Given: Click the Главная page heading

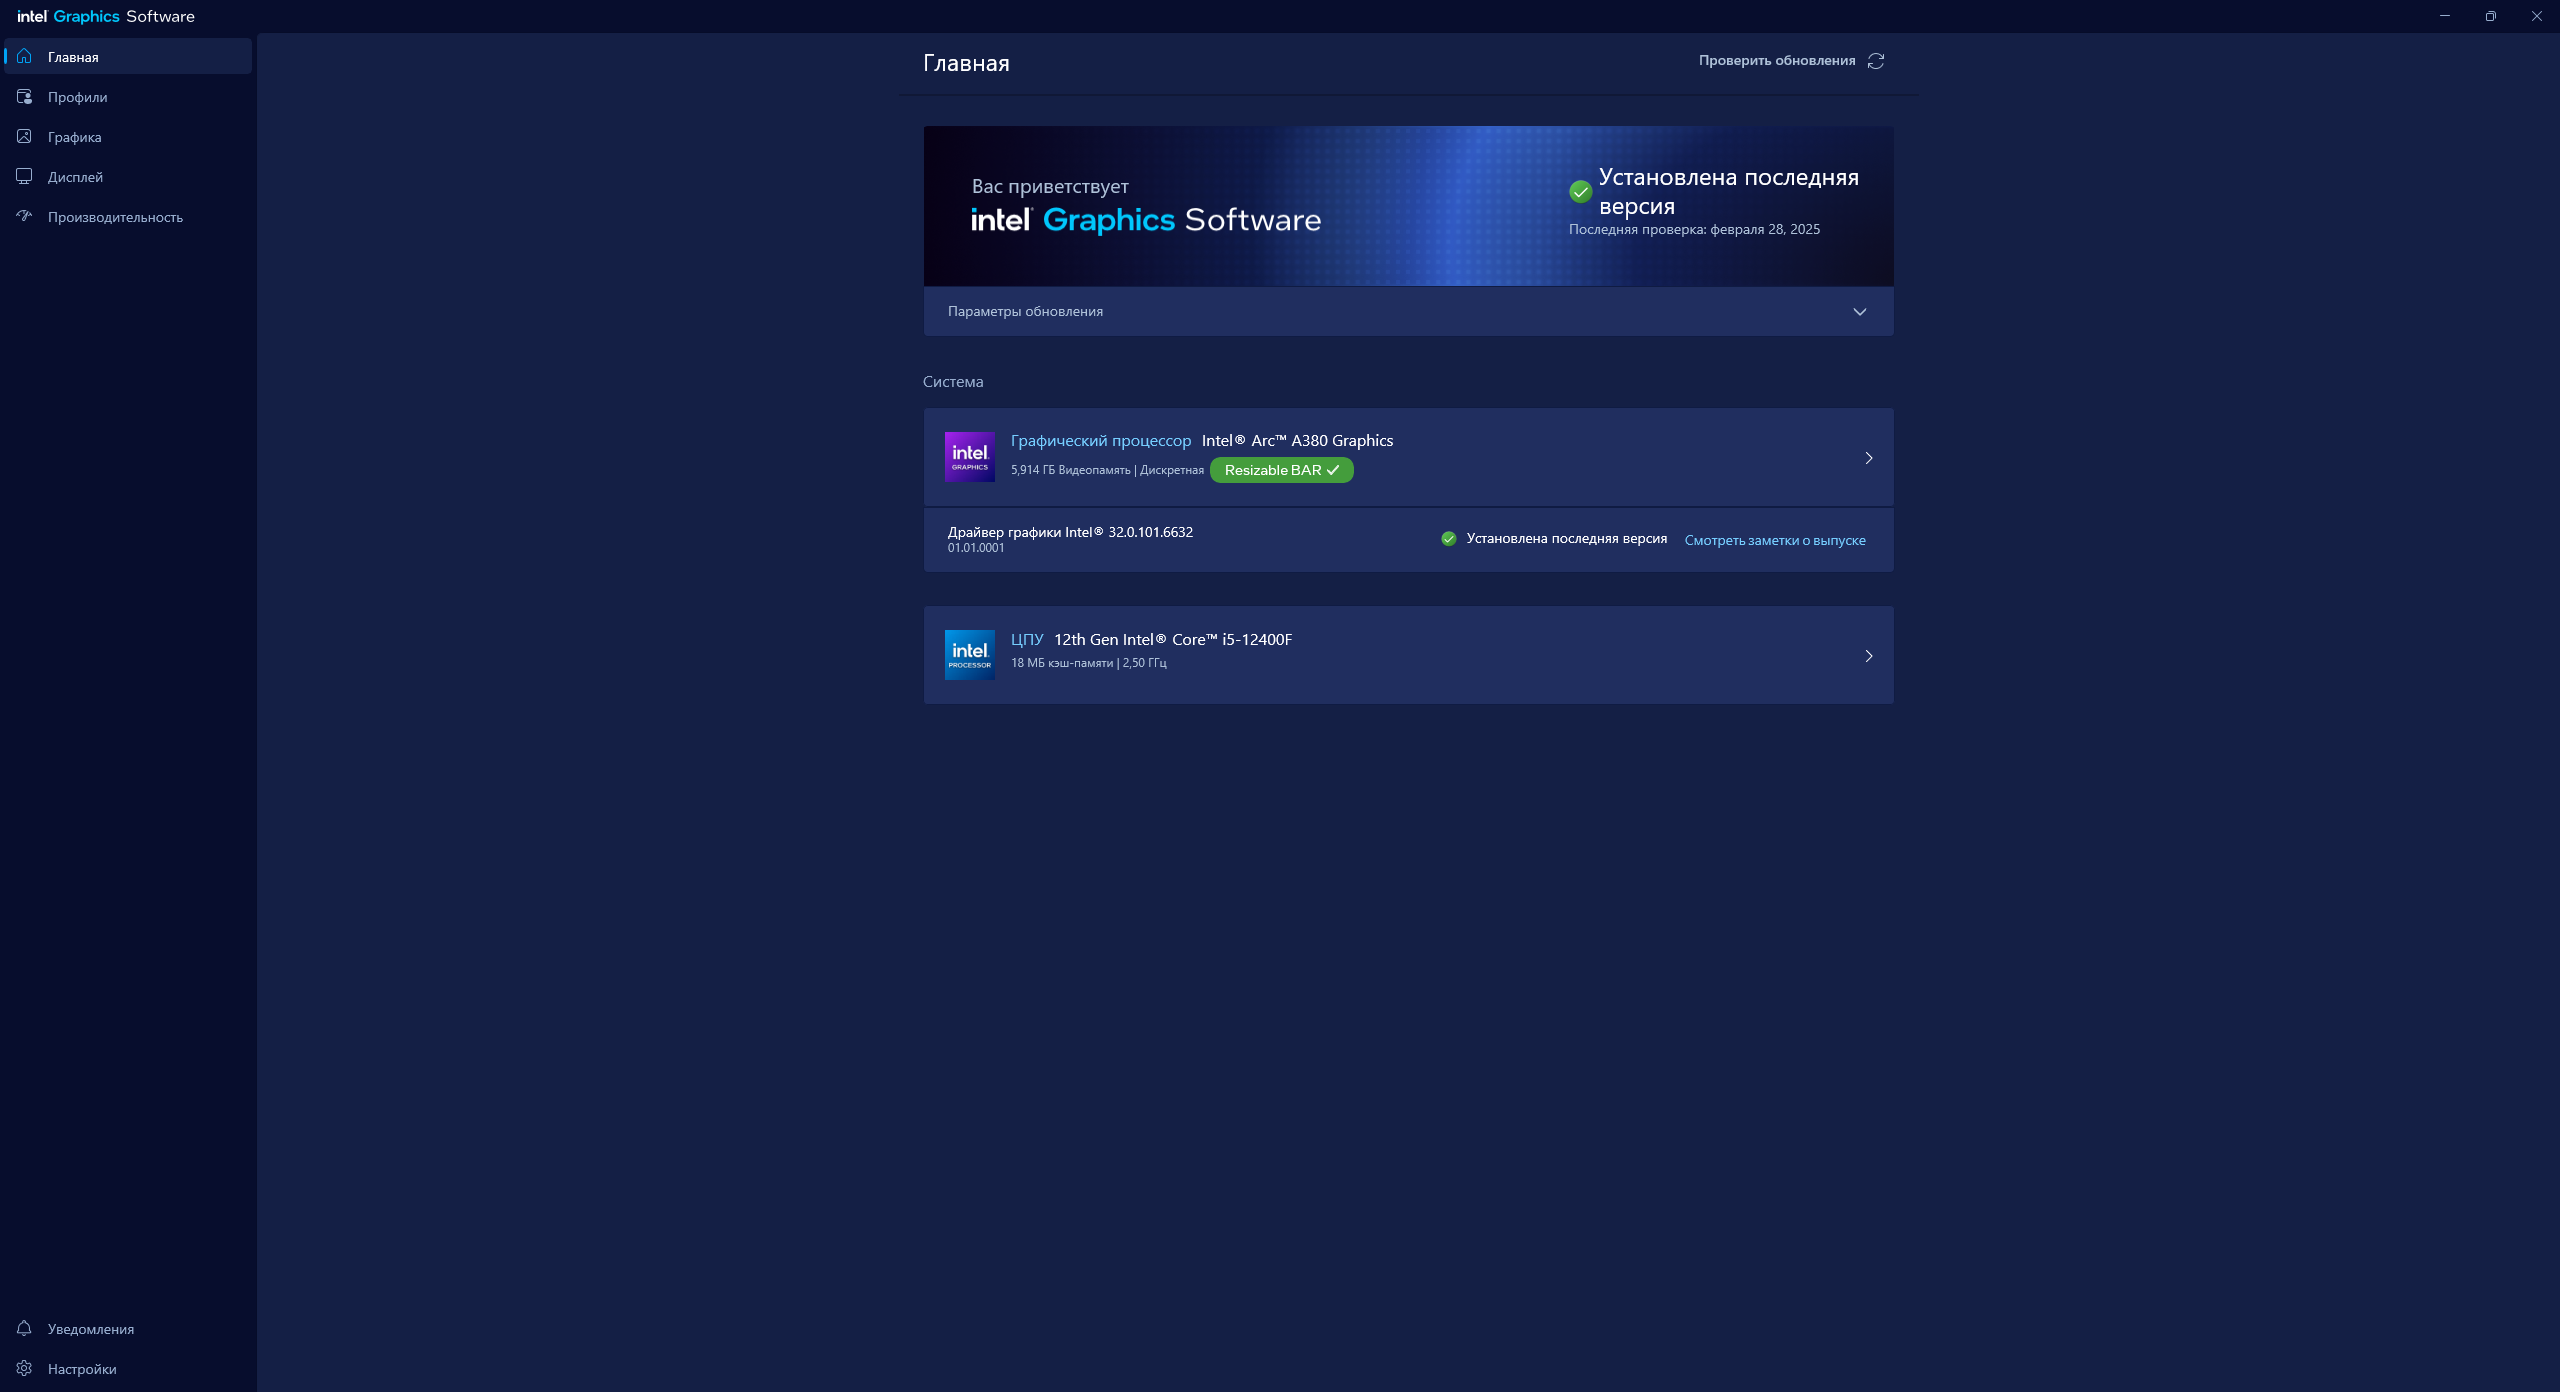Looking at the screenshot, I should tap(966, 63).
